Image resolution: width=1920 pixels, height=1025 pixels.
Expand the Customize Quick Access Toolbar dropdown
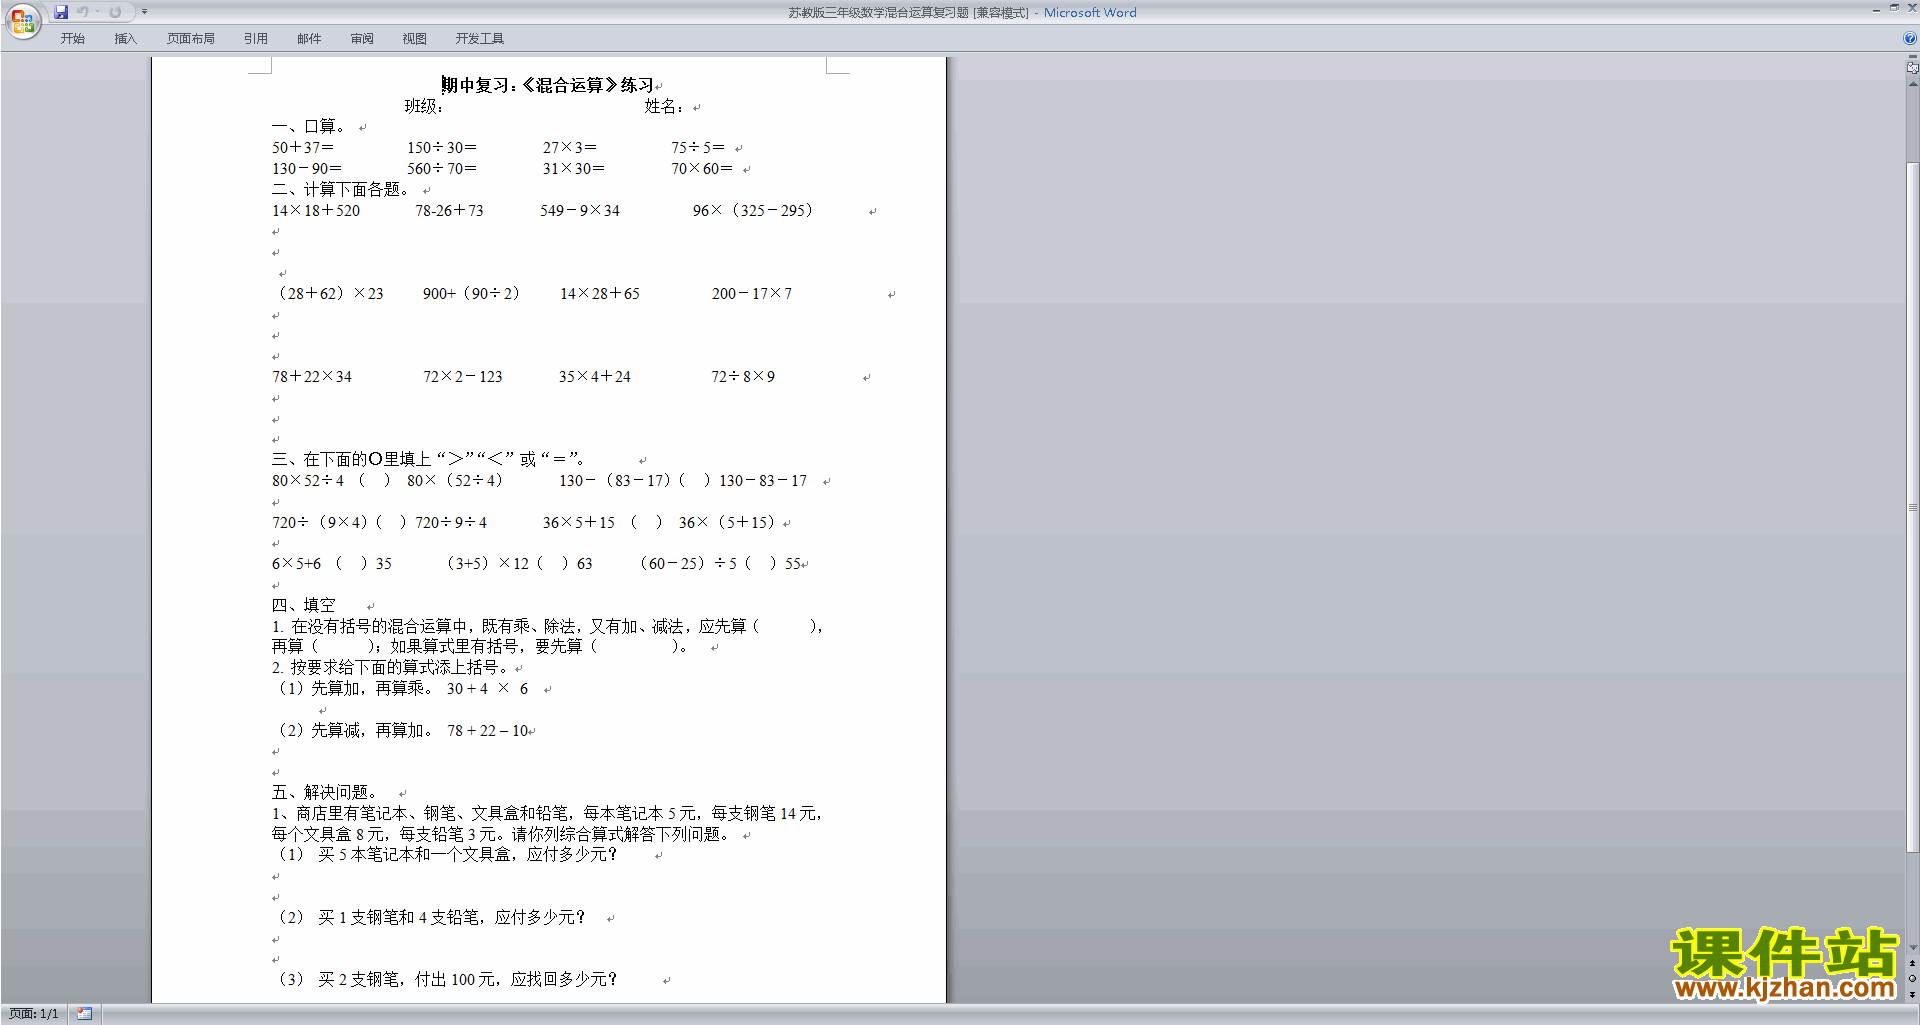144,12
